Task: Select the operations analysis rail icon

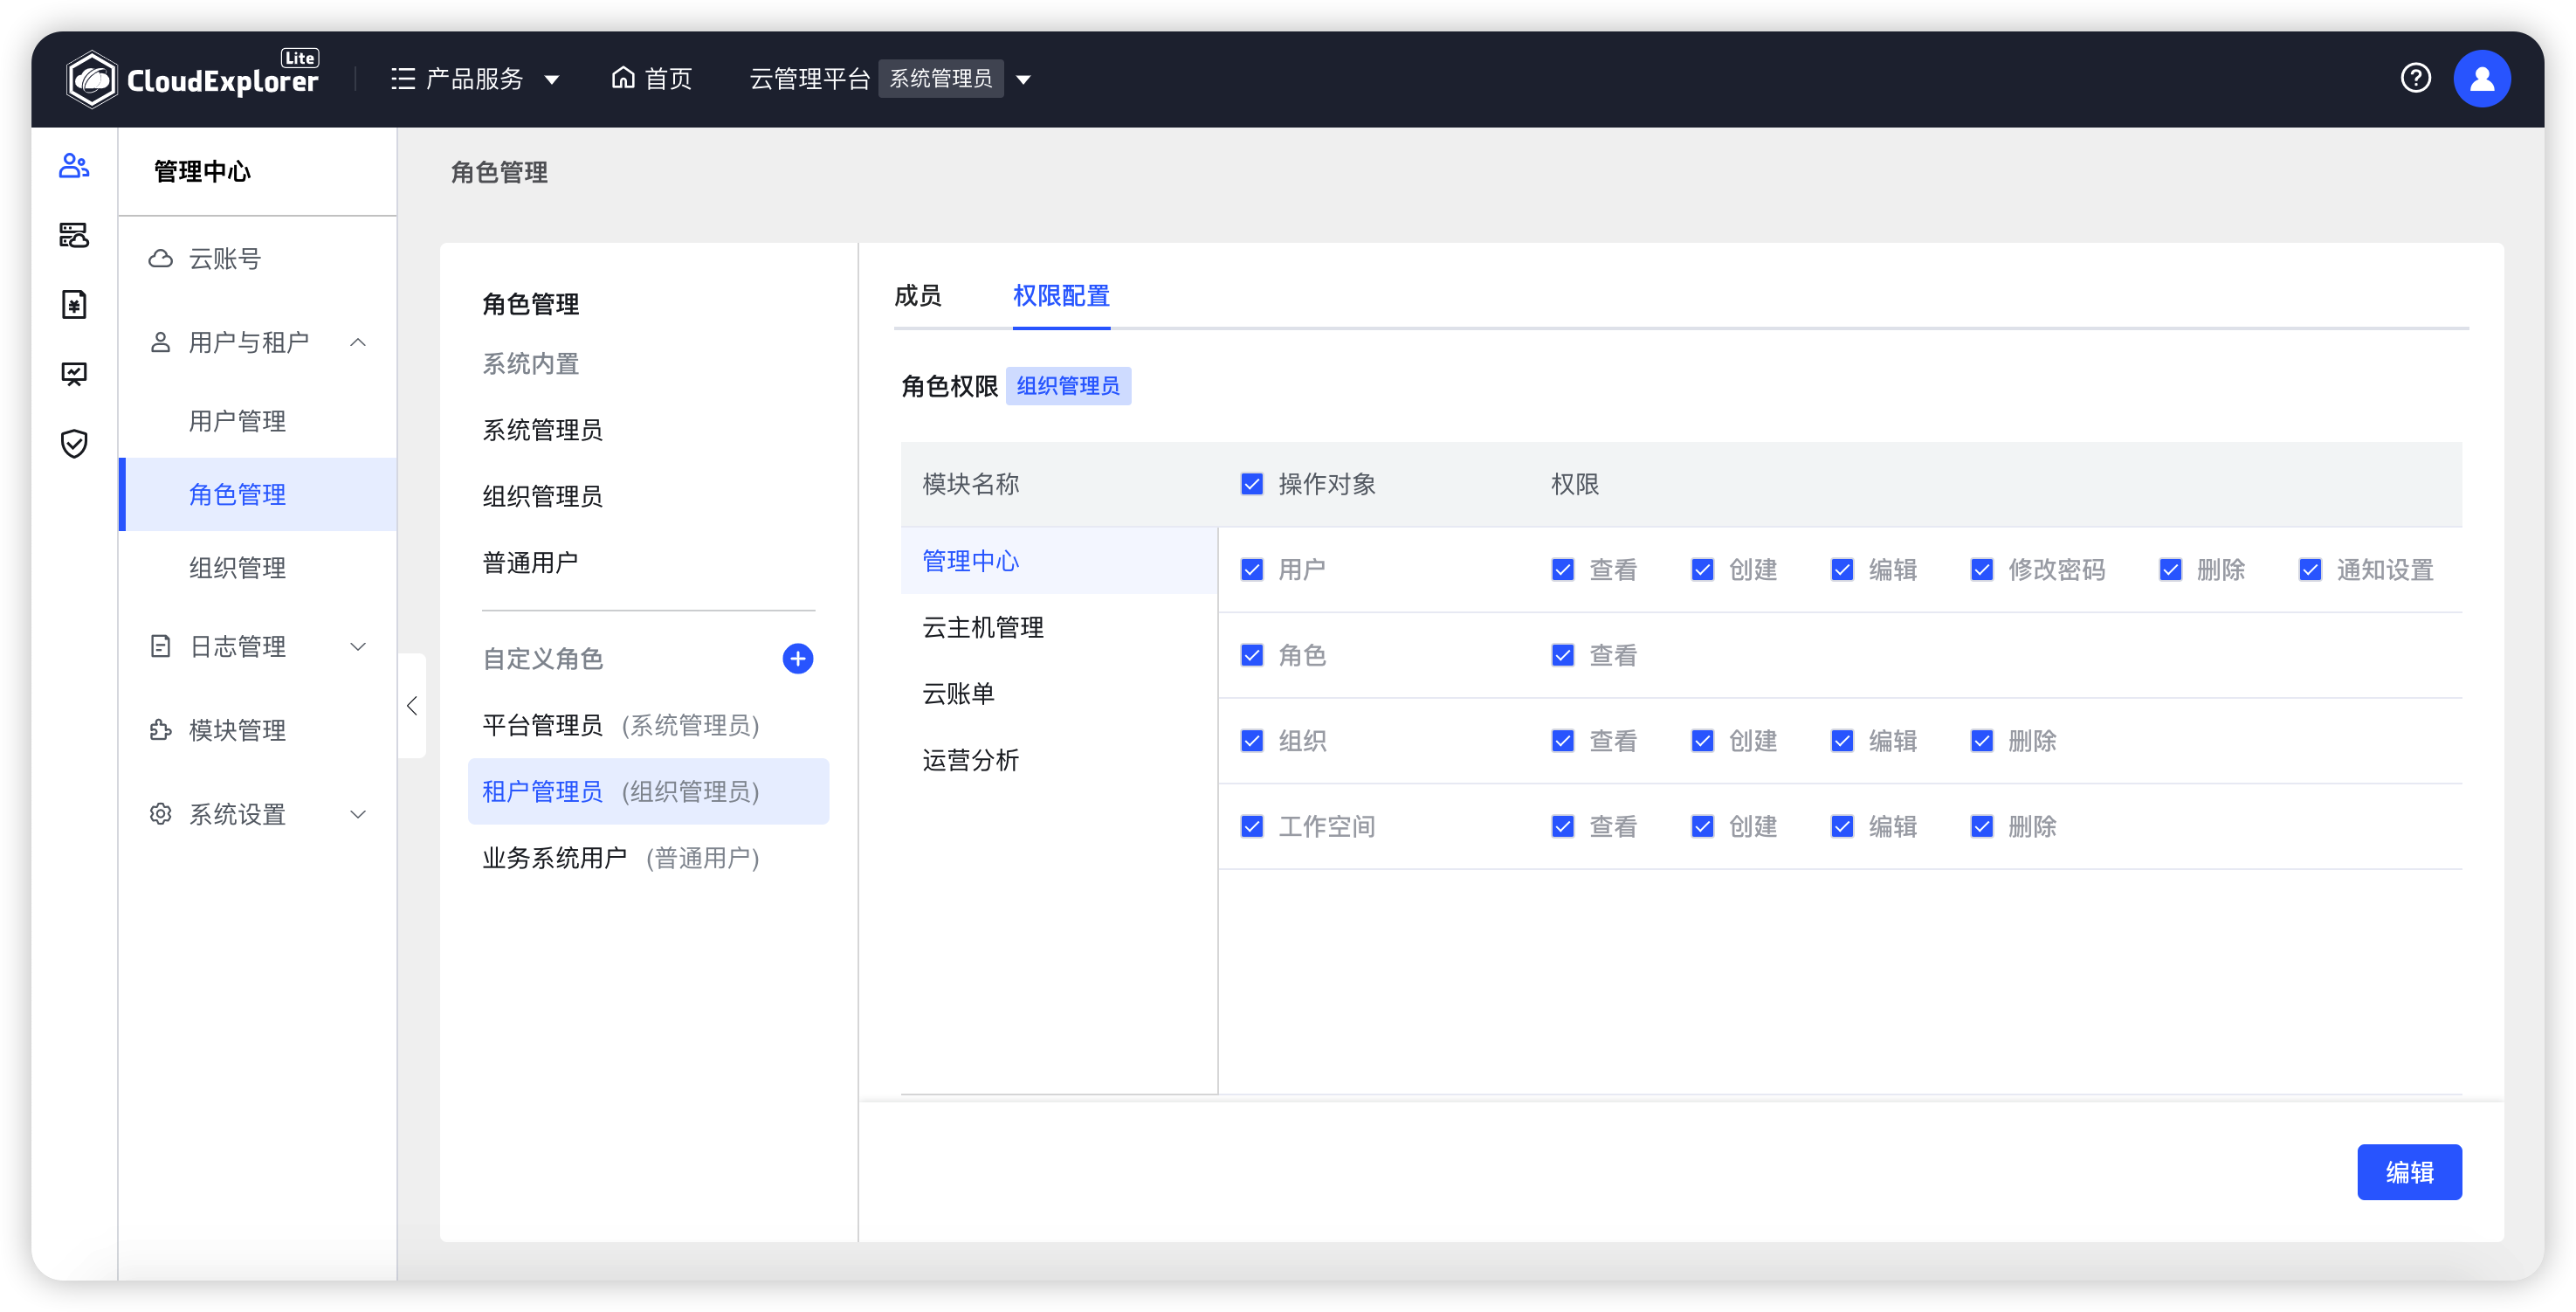Action: pos(74,374)
